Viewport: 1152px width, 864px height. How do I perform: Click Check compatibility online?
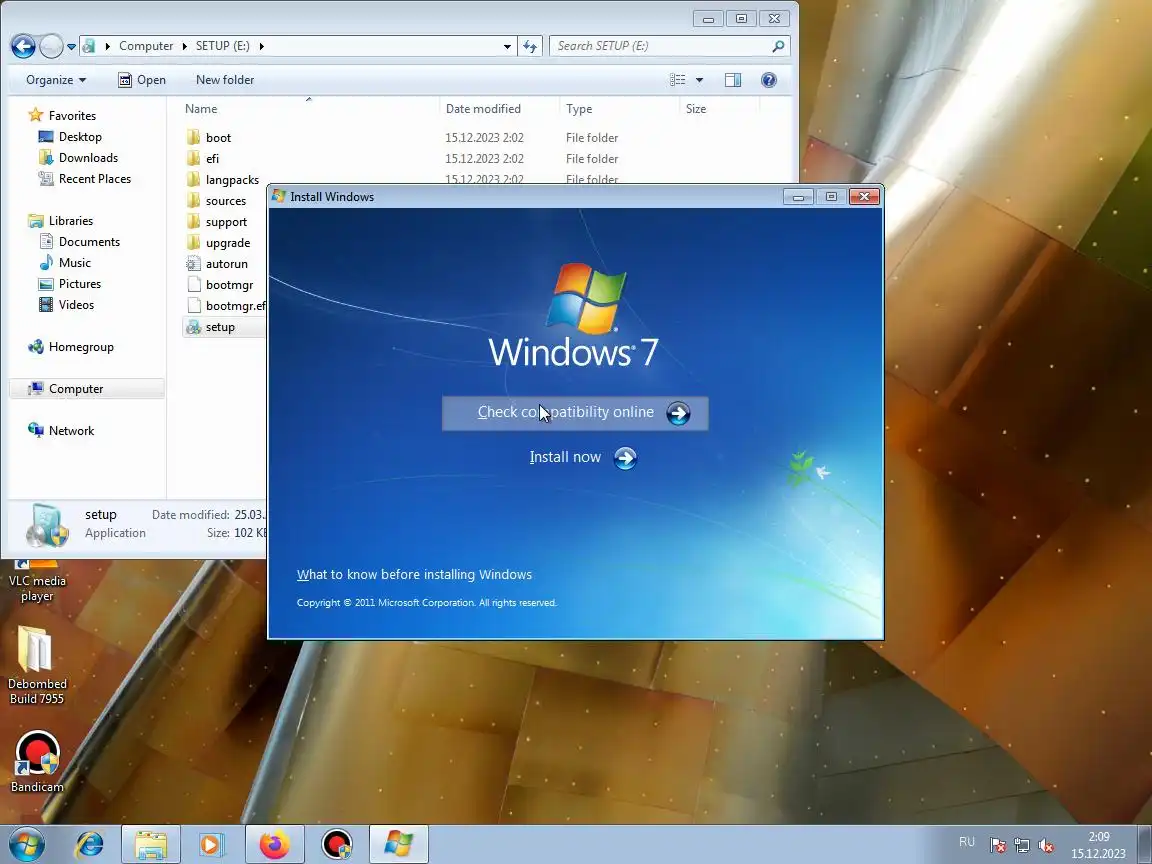pyautogui.click(x=575, y=413)
